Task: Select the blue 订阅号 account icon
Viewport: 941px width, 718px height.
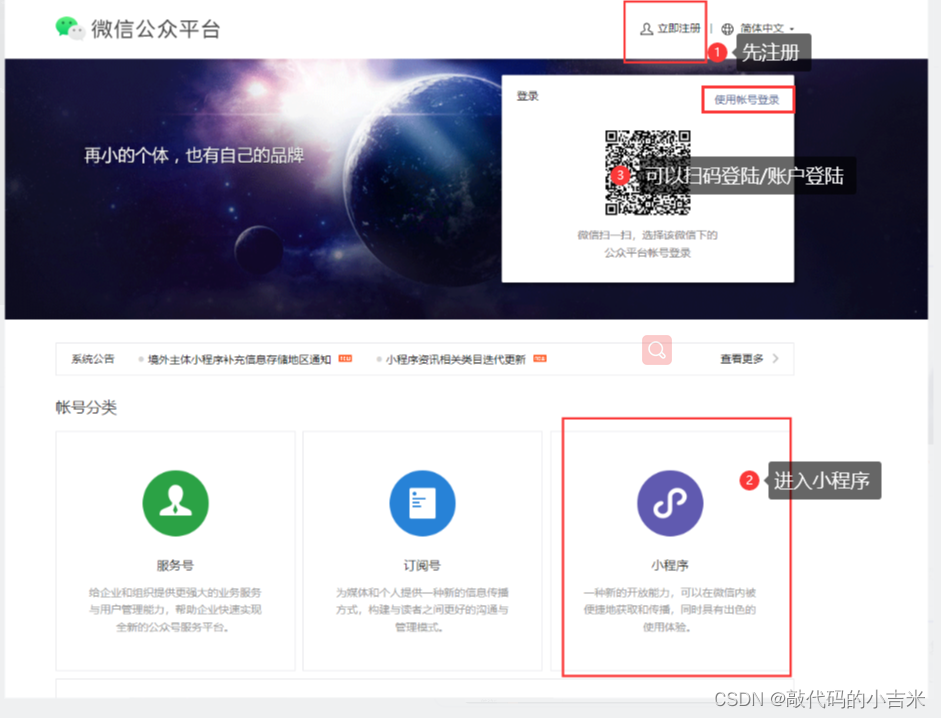Action: tap(422, 503)
